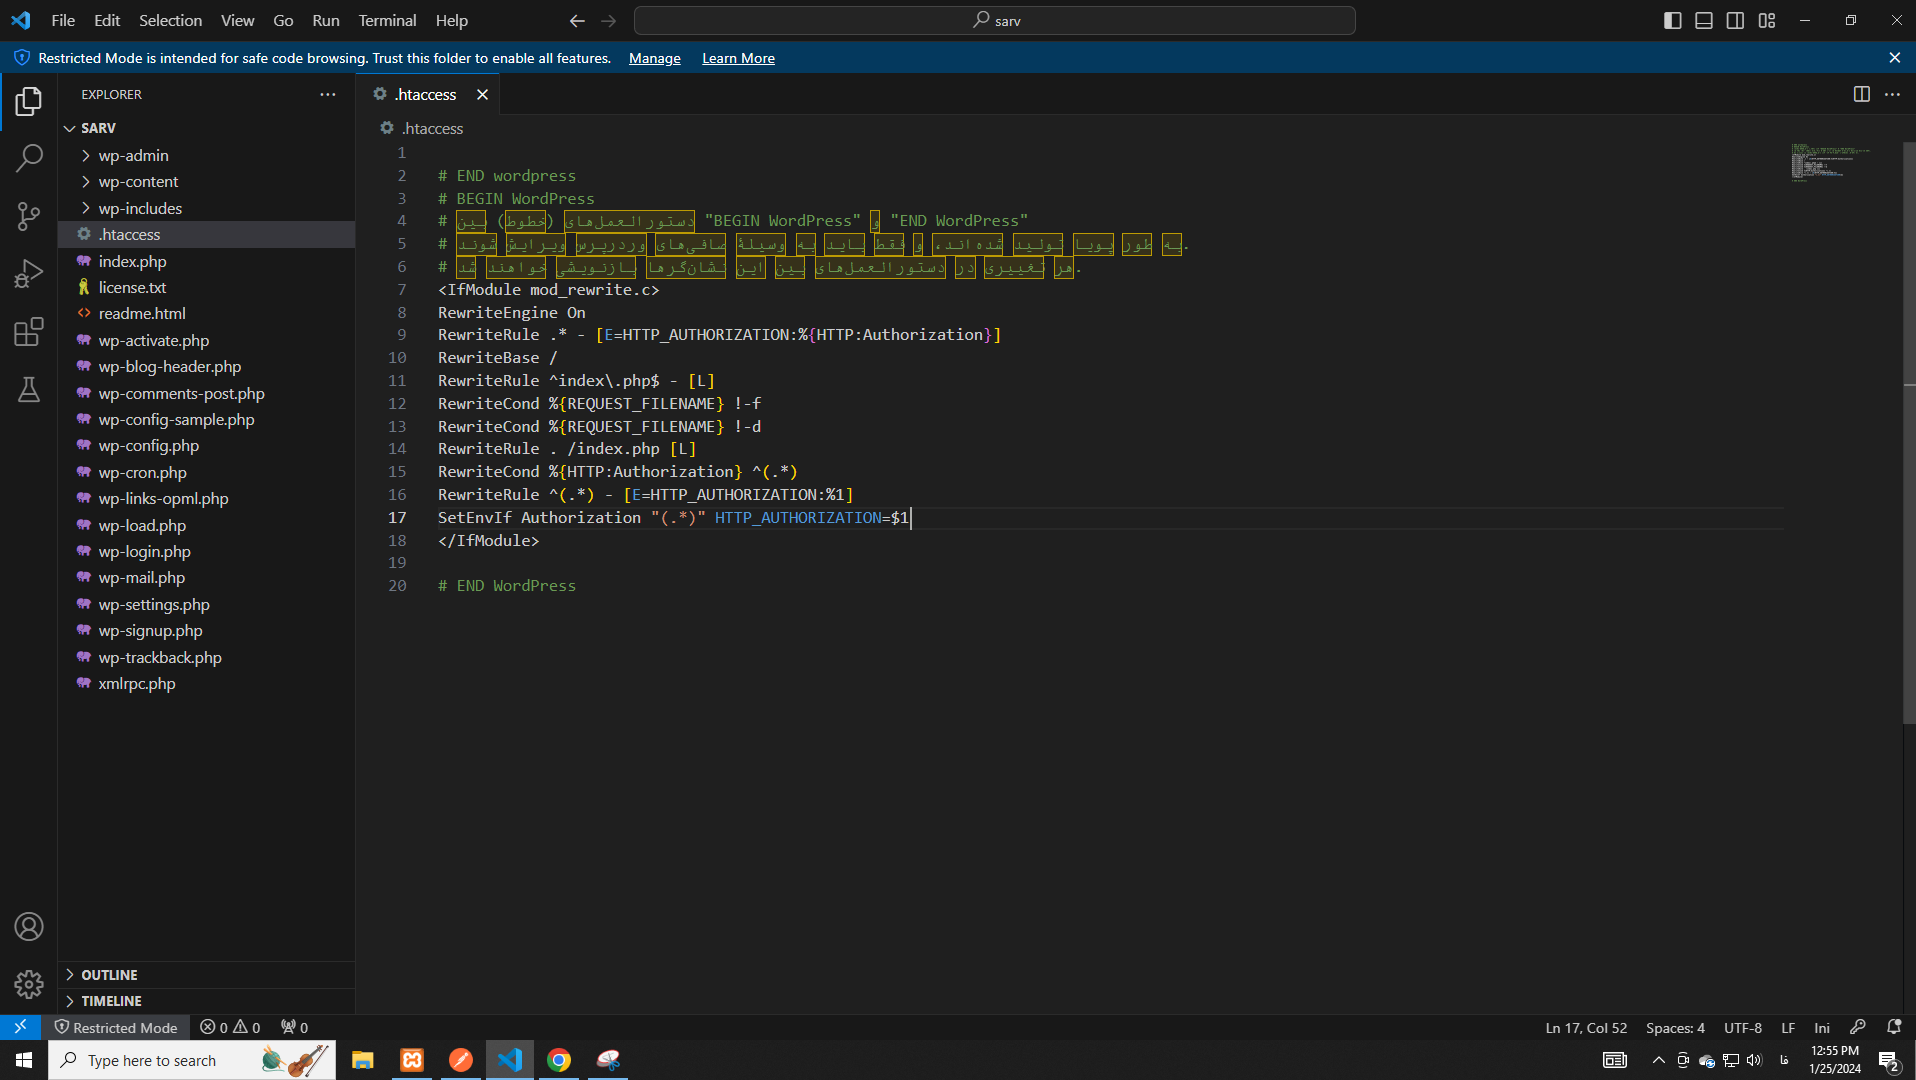
Task: Click .htaccess in the breadcrumb
Action: point(432,128)
